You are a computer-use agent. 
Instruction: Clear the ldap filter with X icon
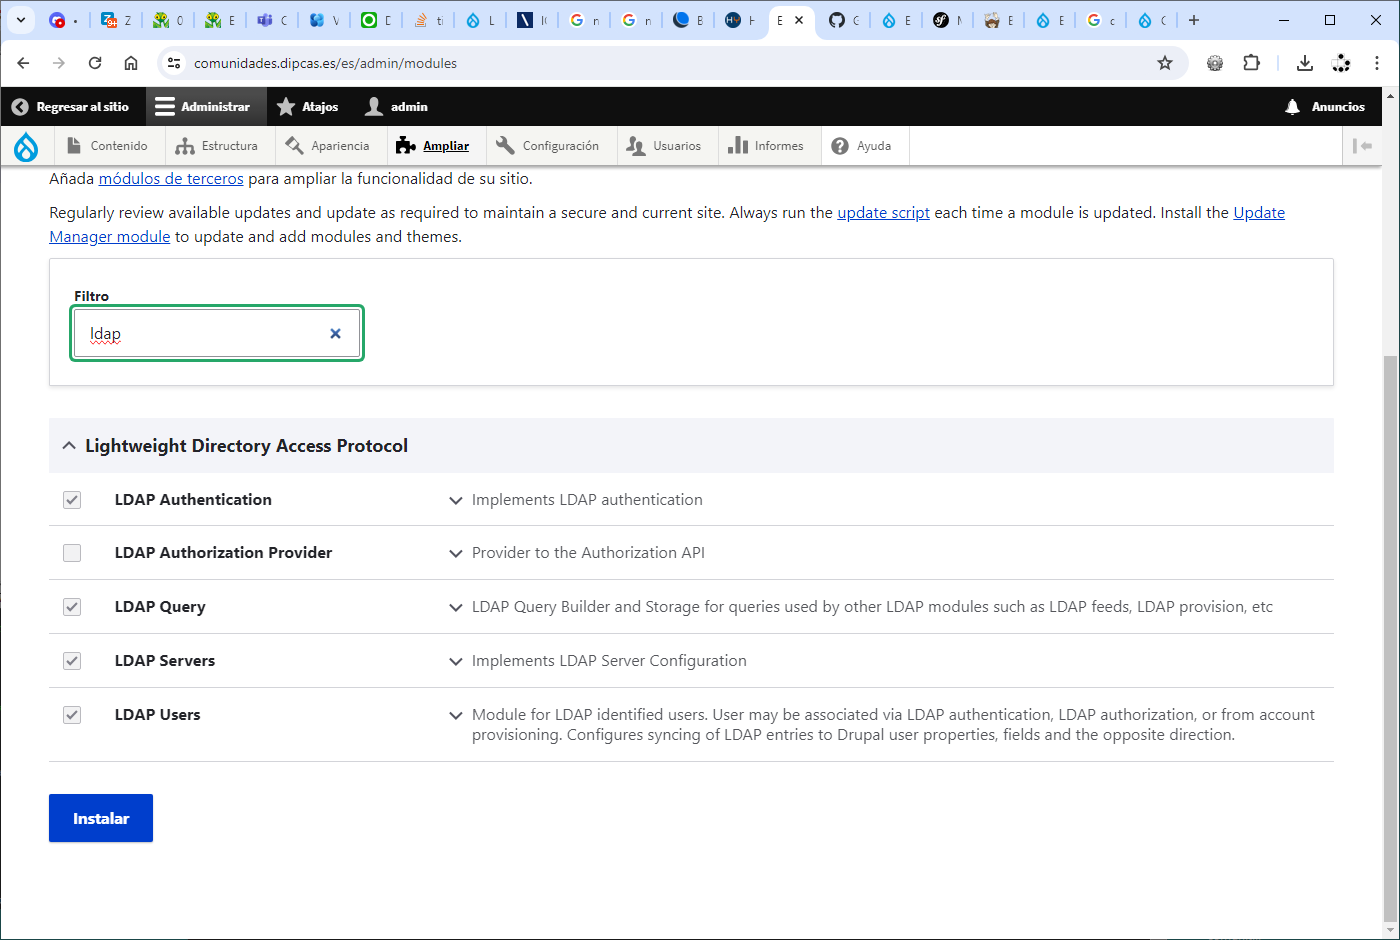coord(336,334)
